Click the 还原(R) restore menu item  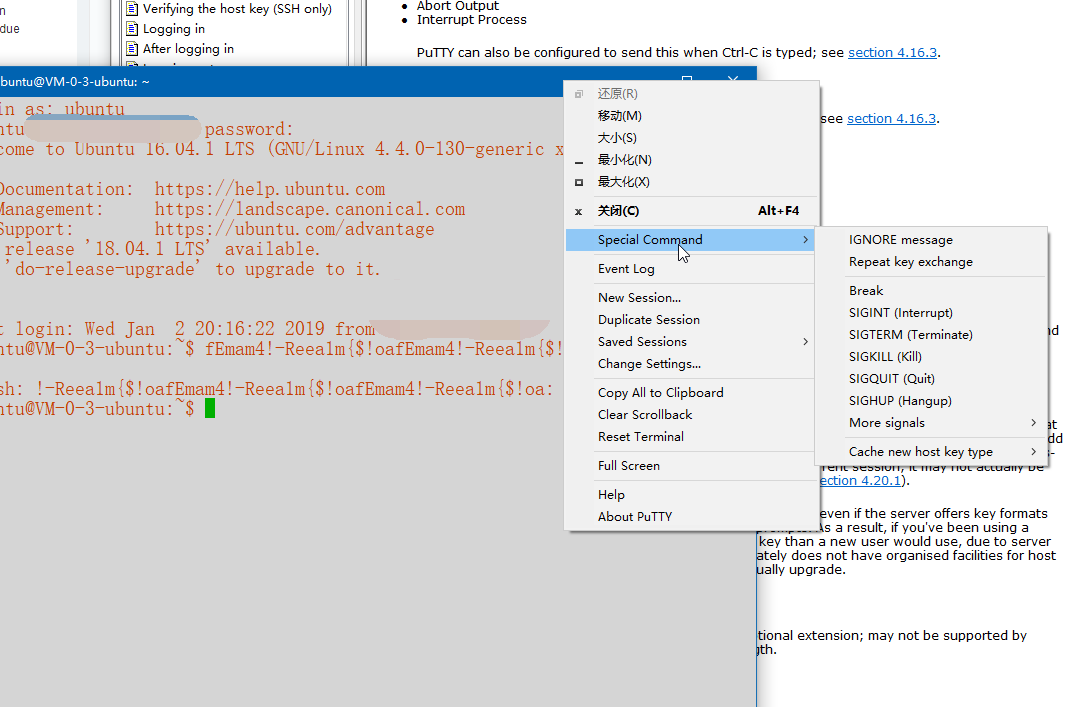coord(690,94)
